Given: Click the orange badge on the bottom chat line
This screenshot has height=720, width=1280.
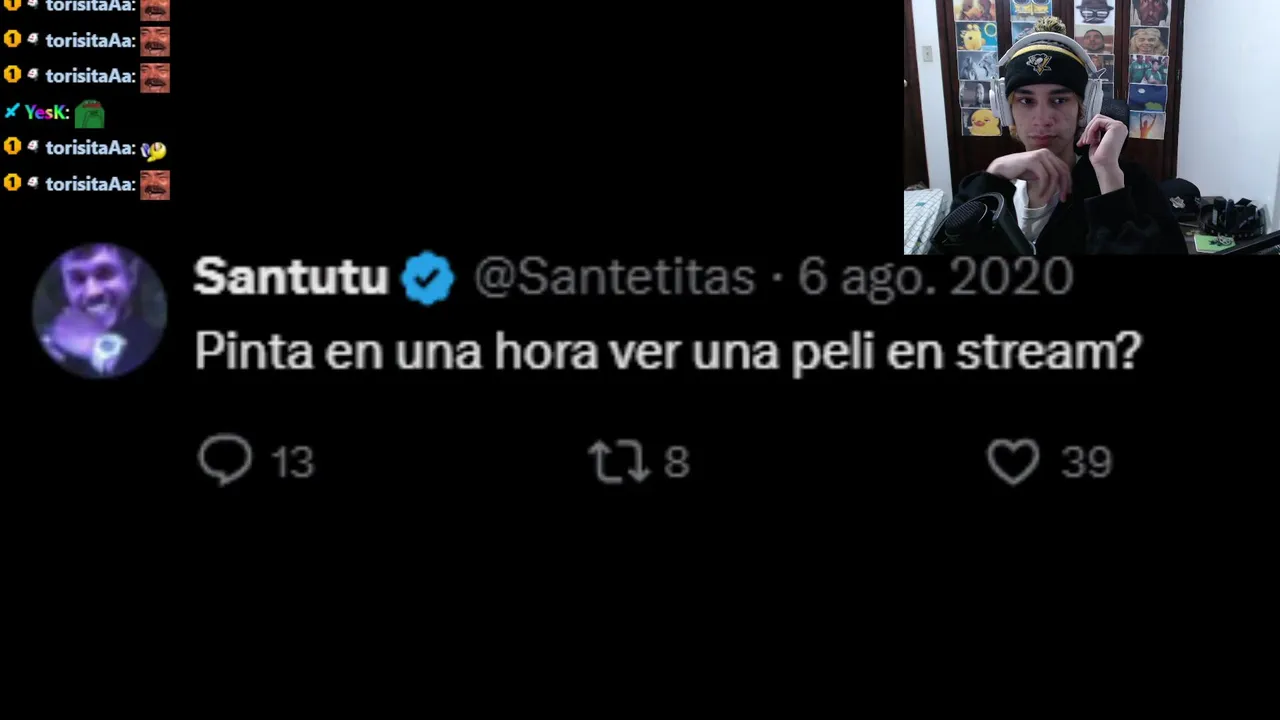Looking at the screenshot, I should click(x=12, y=183).
